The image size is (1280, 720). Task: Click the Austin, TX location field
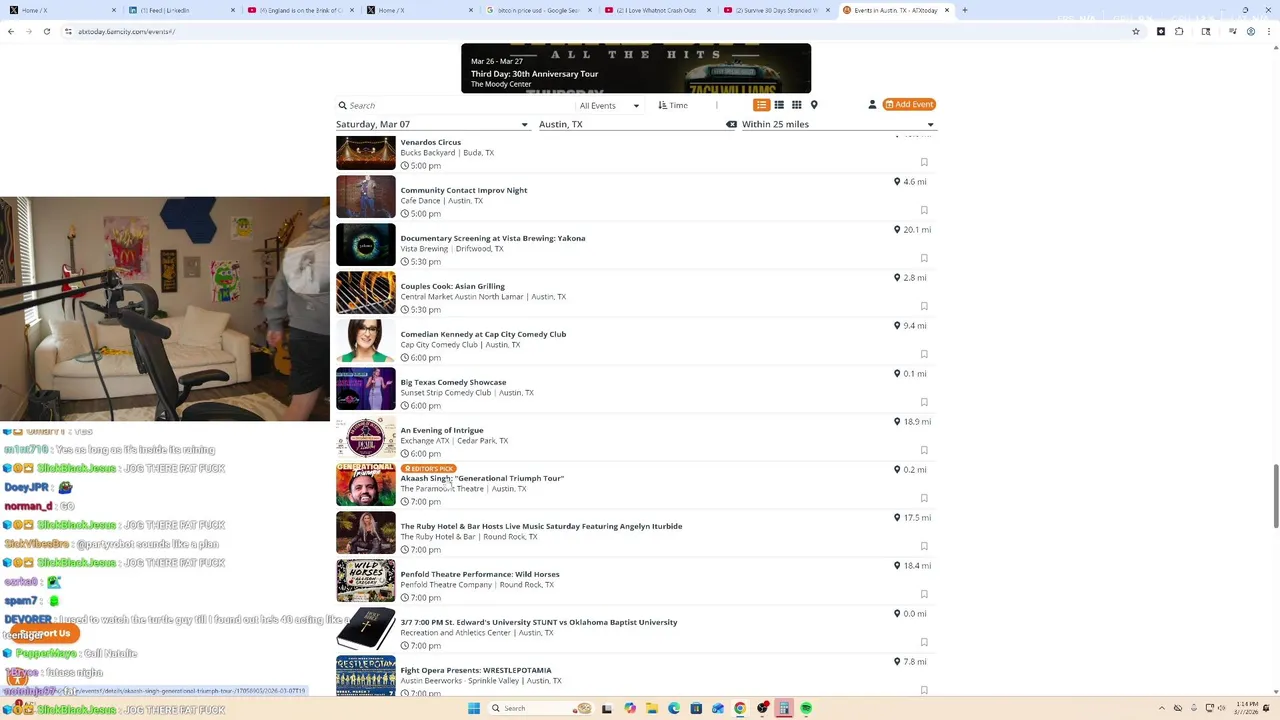(630, 124)
